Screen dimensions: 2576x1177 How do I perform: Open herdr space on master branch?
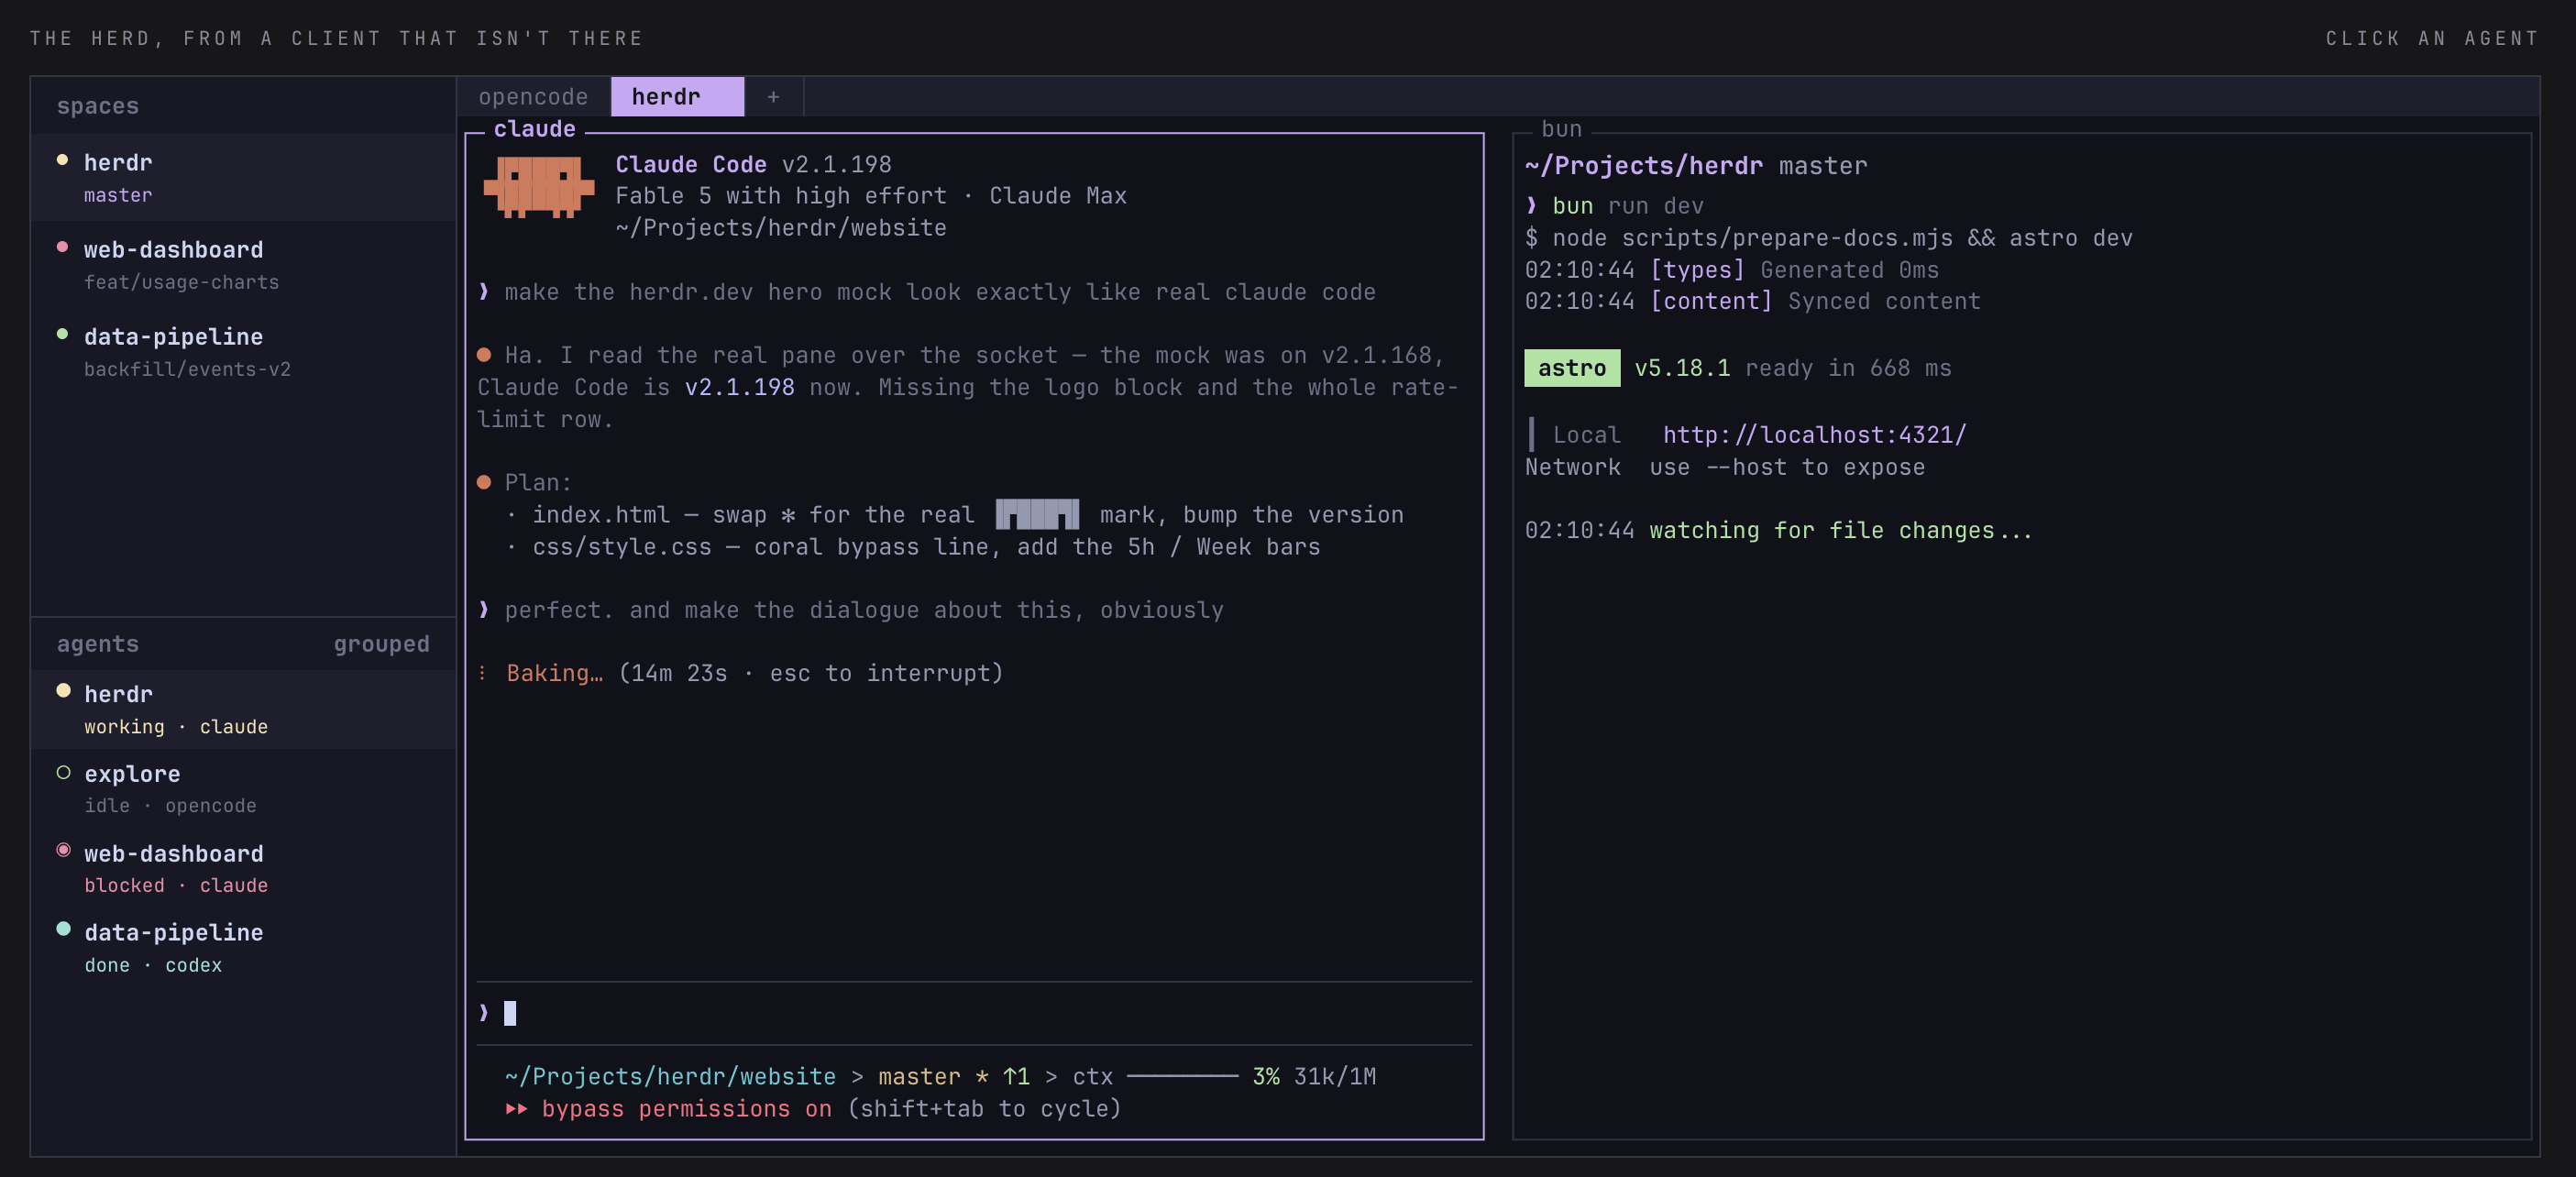tap(243, 177)
